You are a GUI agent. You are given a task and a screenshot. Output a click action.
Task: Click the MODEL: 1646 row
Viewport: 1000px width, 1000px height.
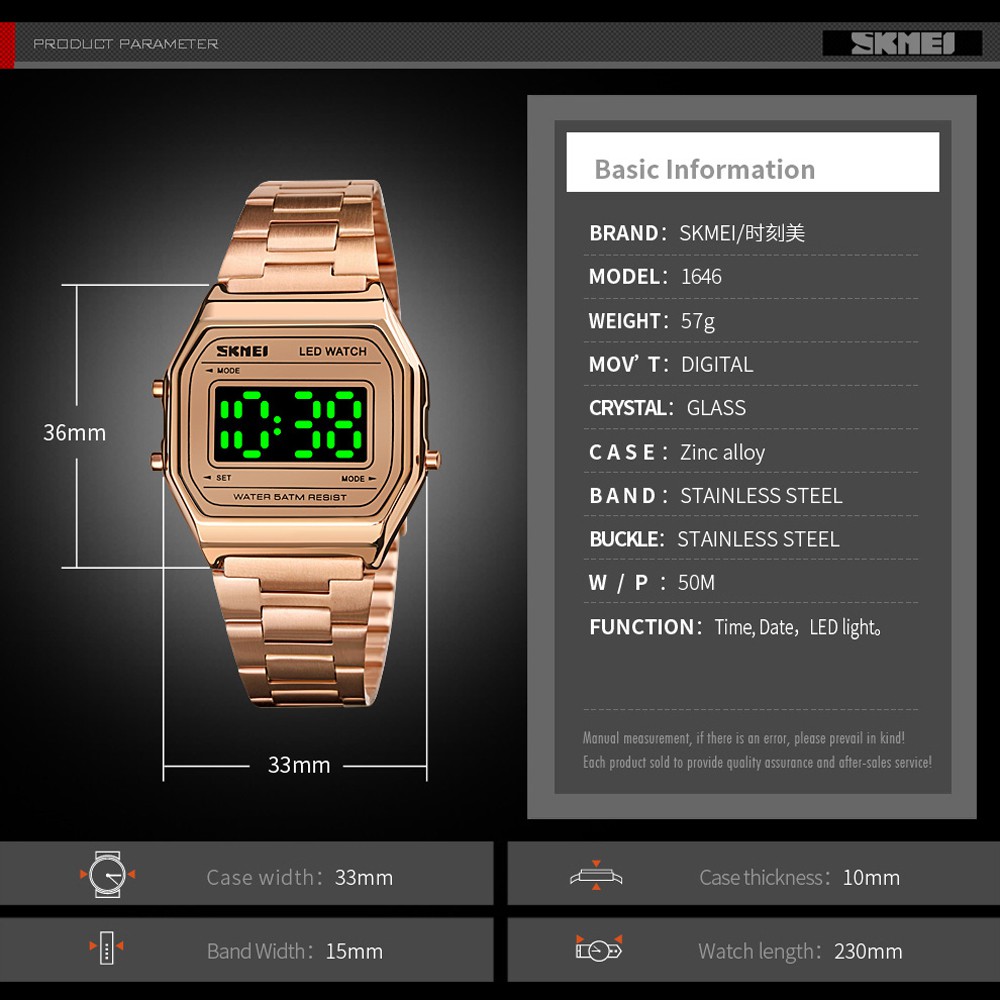tap(655, 277)
